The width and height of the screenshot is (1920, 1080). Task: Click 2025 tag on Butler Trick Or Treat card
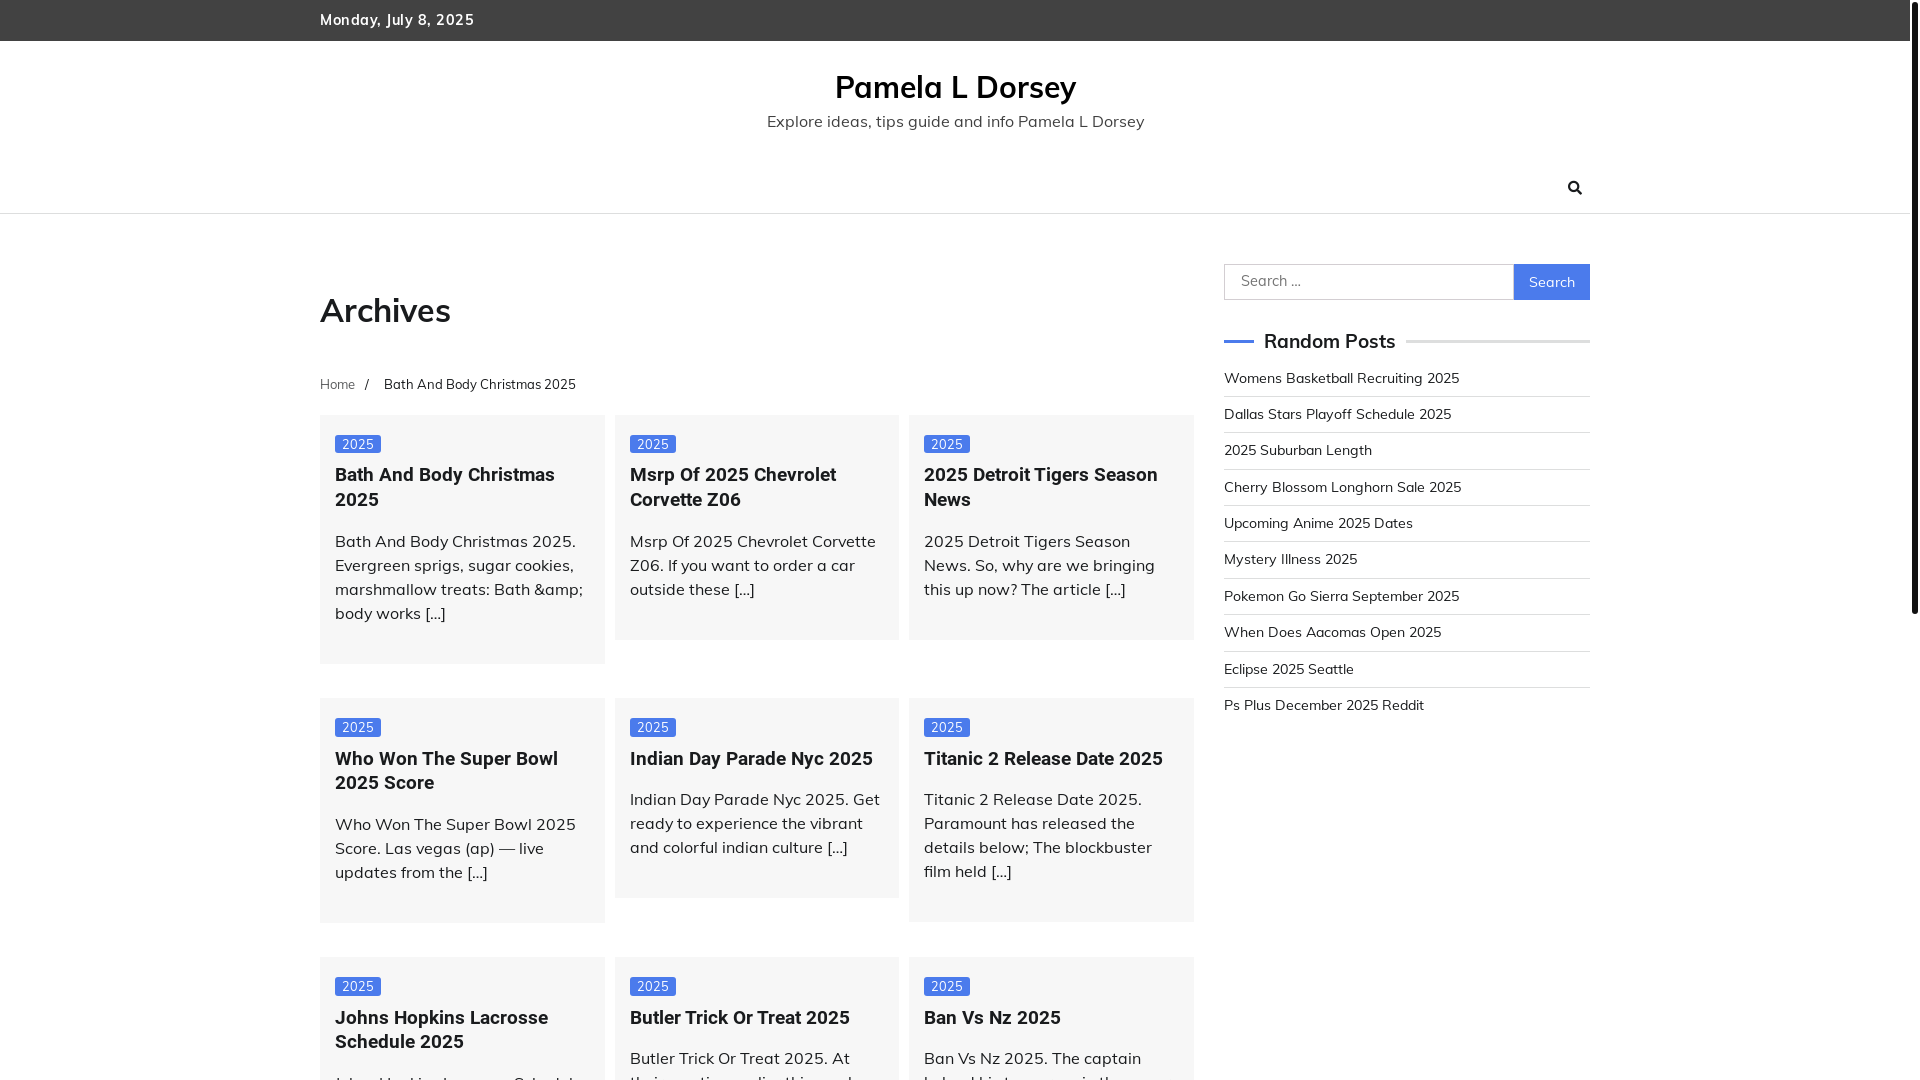(653, 987)
